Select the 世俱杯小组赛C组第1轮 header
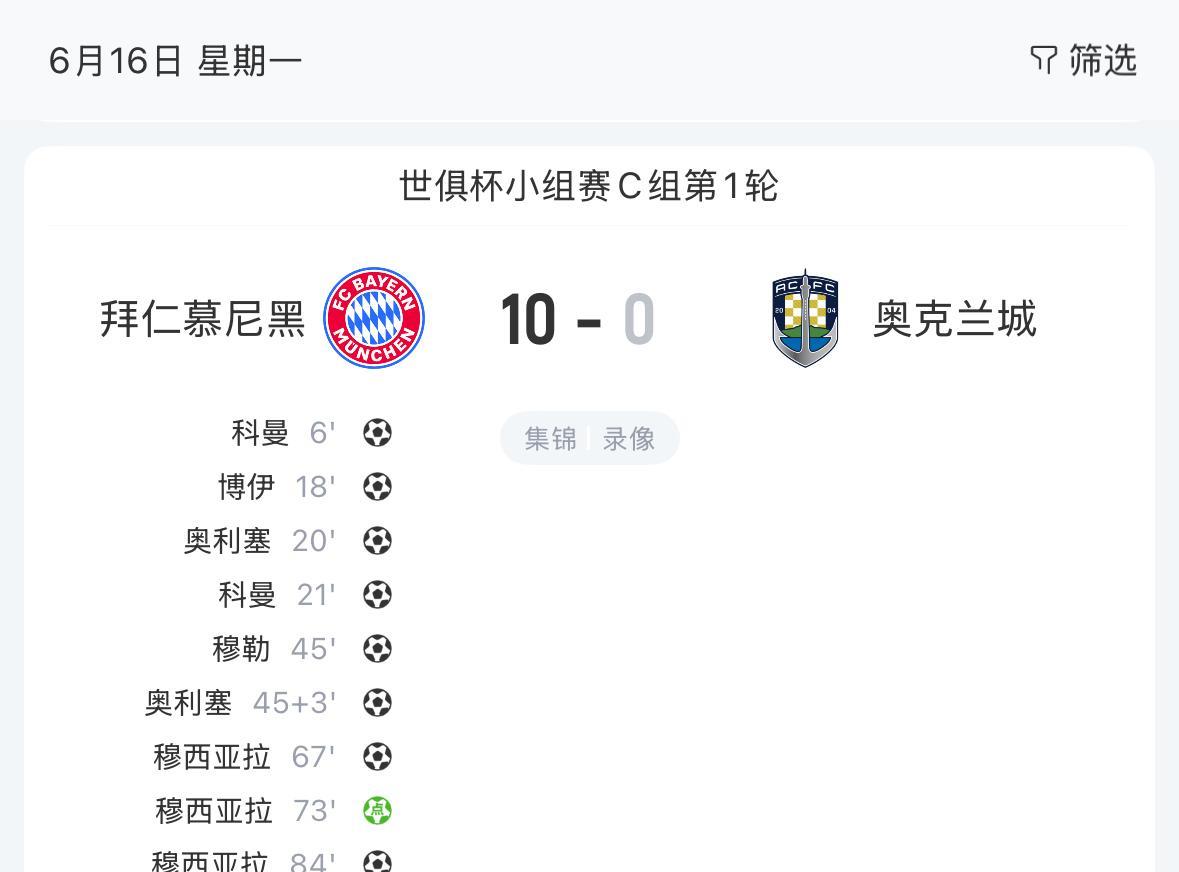1179x872 pixels. point(589,186)
